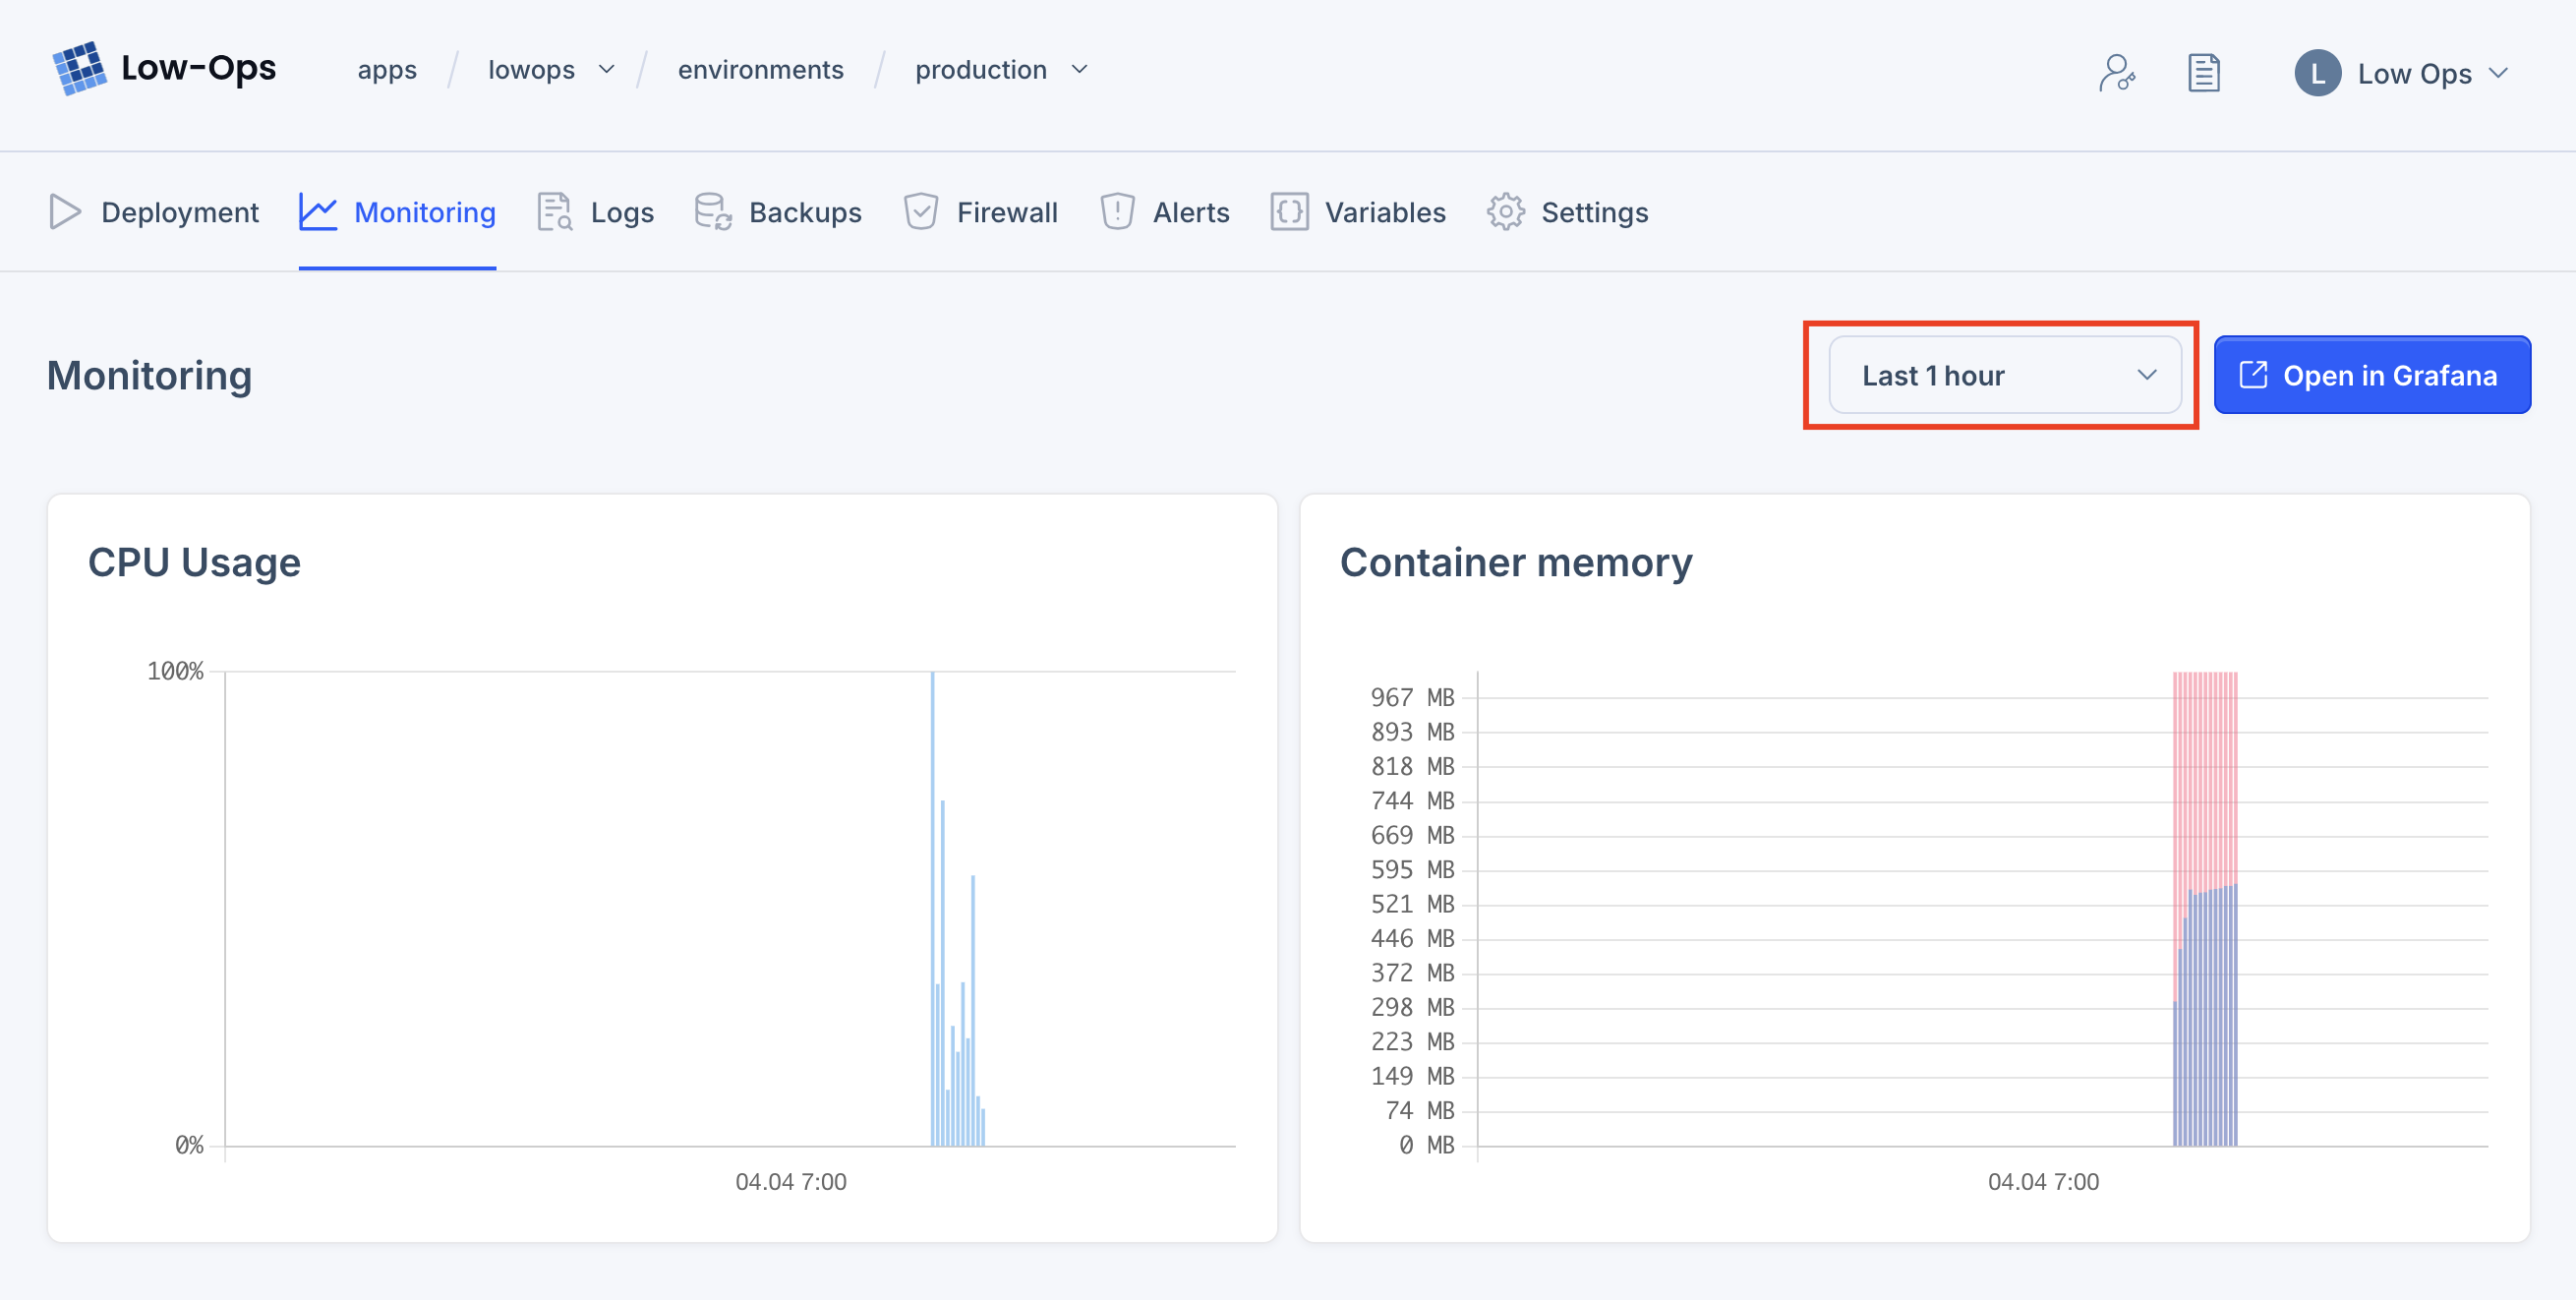
Task: Click the Settings gear icon
Action: 1505,212
